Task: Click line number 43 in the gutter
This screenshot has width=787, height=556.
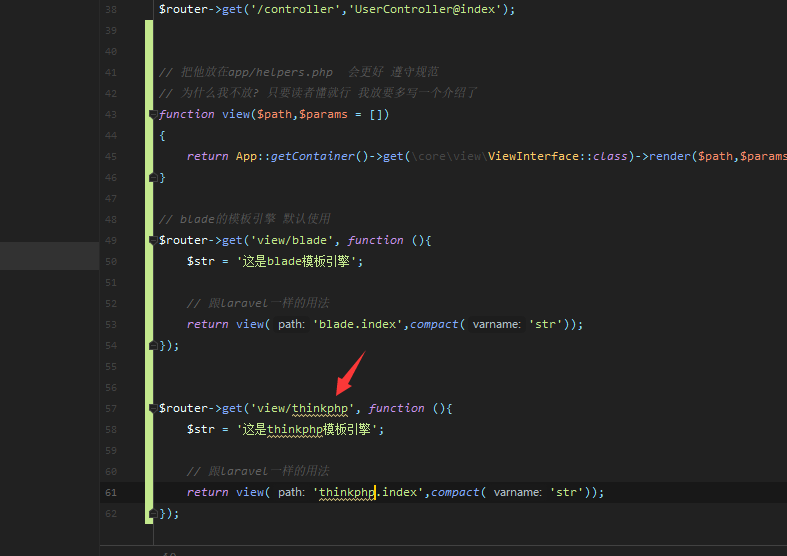Action: [111, 114]
